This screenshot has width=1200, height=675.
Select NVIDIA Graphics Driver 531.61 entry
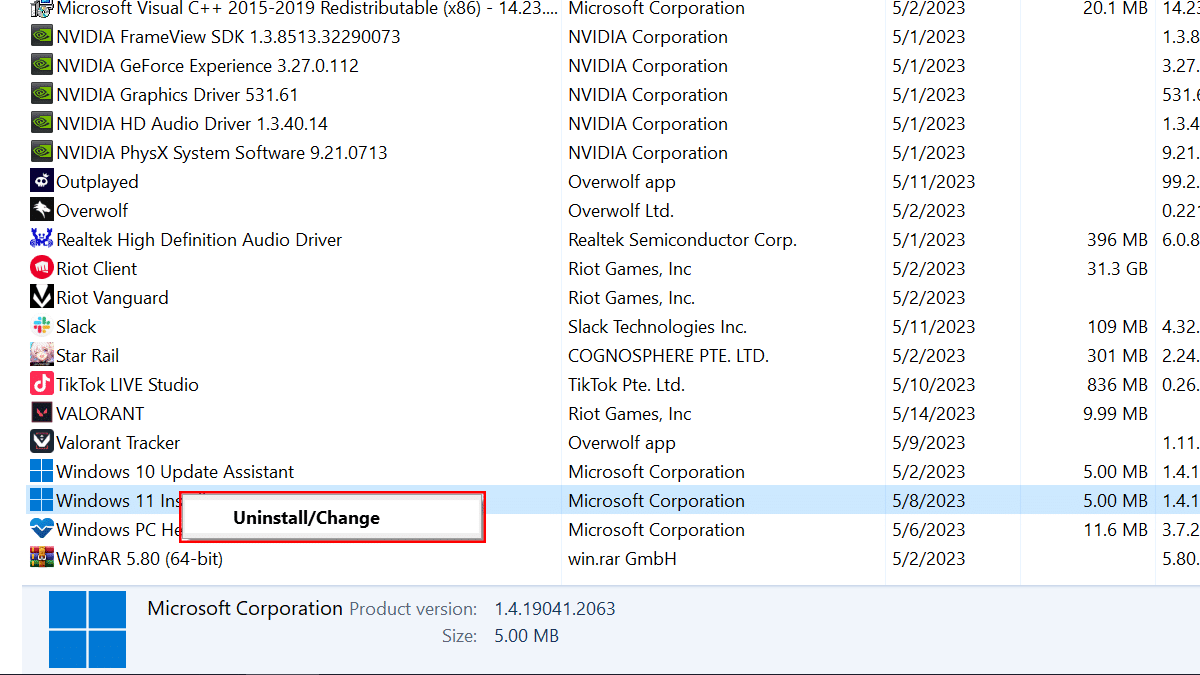point(177,95)
